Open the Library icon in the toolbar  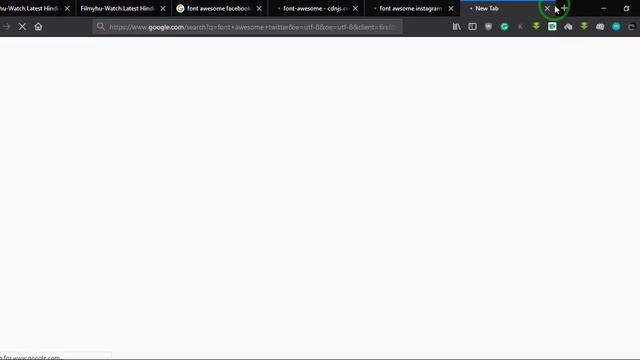(456, 27)
